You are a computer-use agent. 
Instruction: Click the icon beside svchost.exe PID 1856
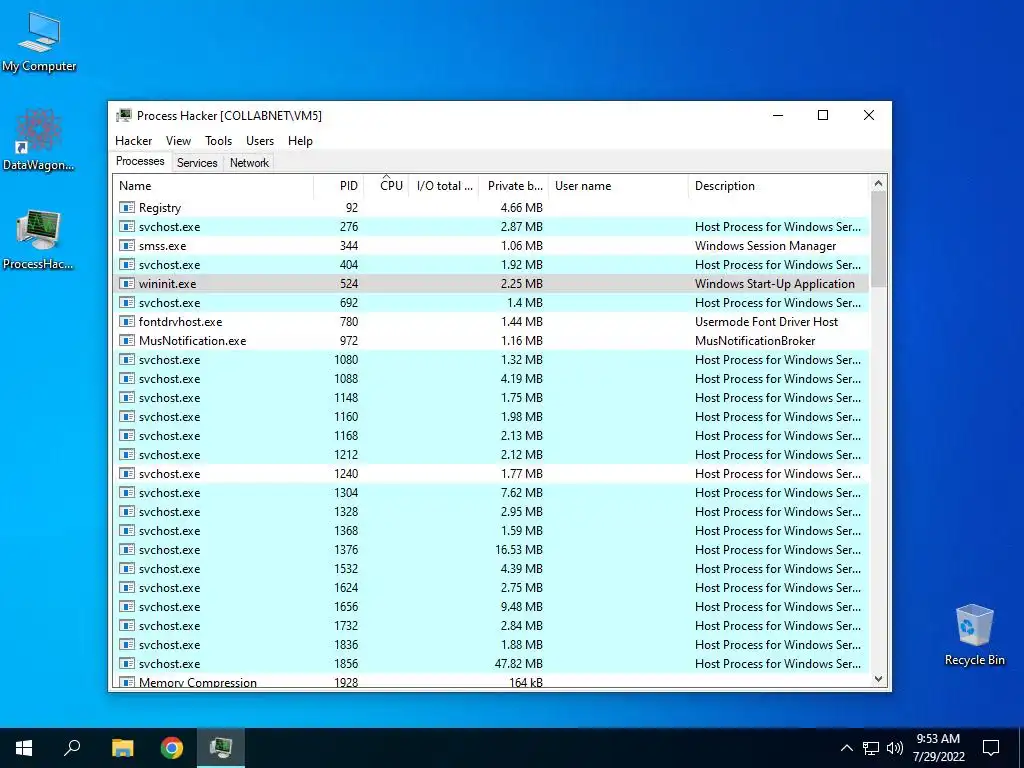click(x=127, y=664)
